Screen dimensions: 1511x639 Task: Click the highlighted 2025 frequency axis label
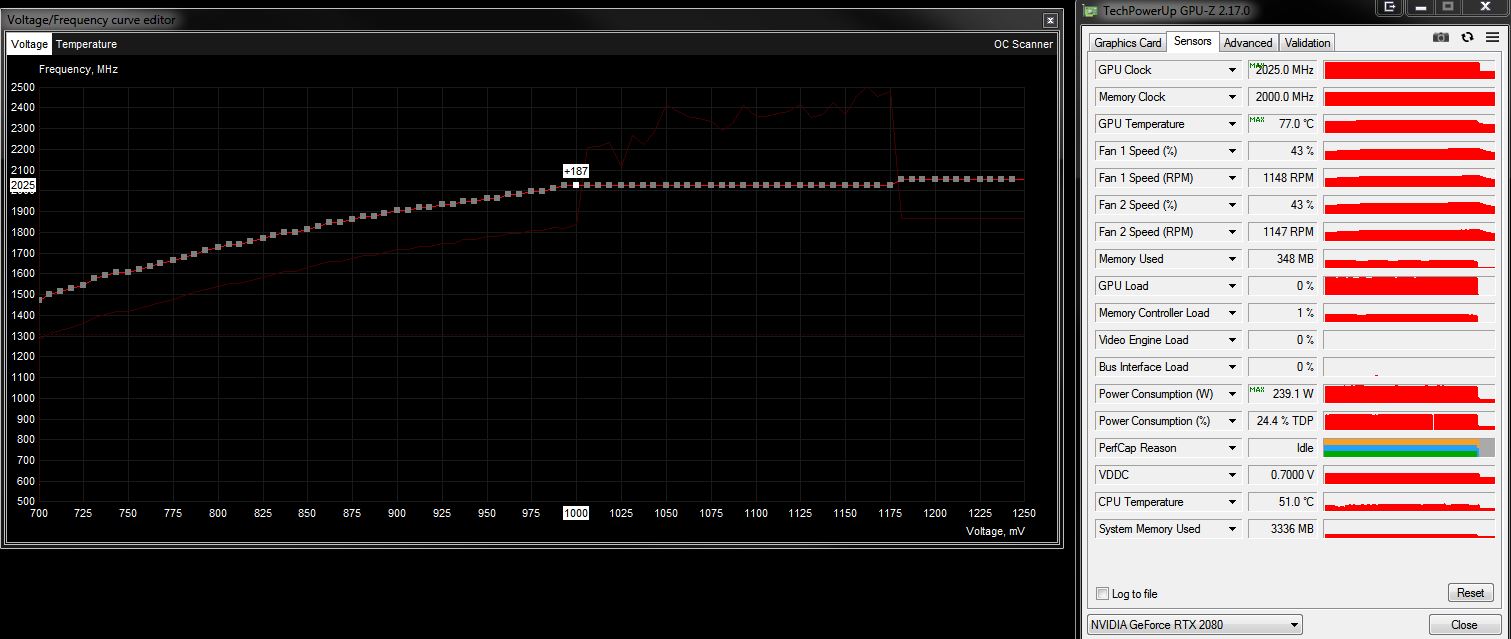[x=23, y=186]
